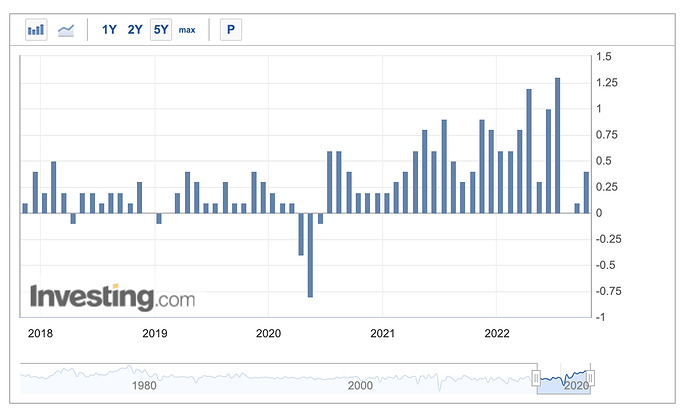
Task: Click the navigator area near 1980
Action: [143, 380]
